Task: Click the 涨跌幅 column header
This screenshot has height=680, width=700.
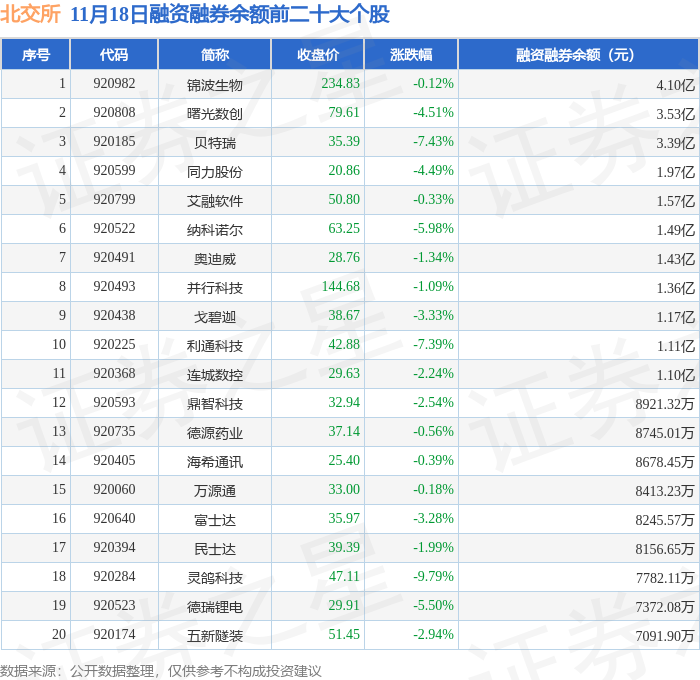Action: pos(411,54)
